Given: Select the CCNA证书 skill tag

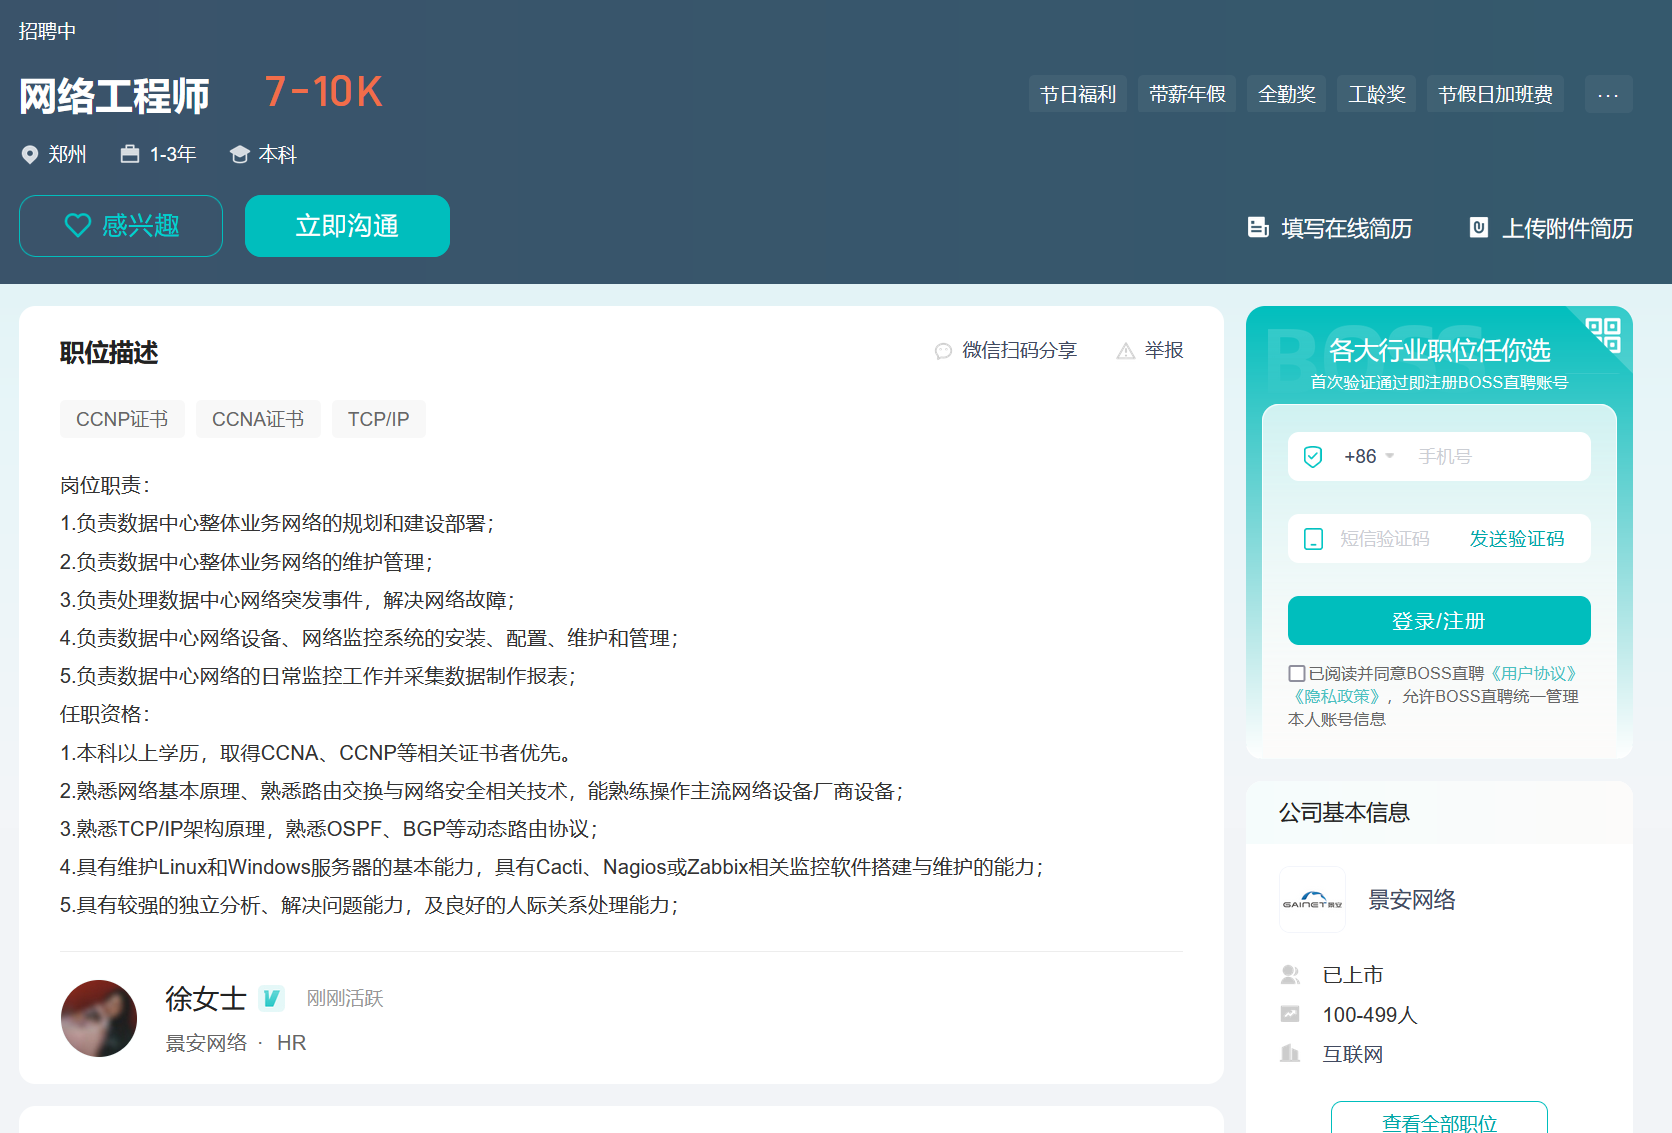Looking at the screenshot, I should [x=258, y=419].
